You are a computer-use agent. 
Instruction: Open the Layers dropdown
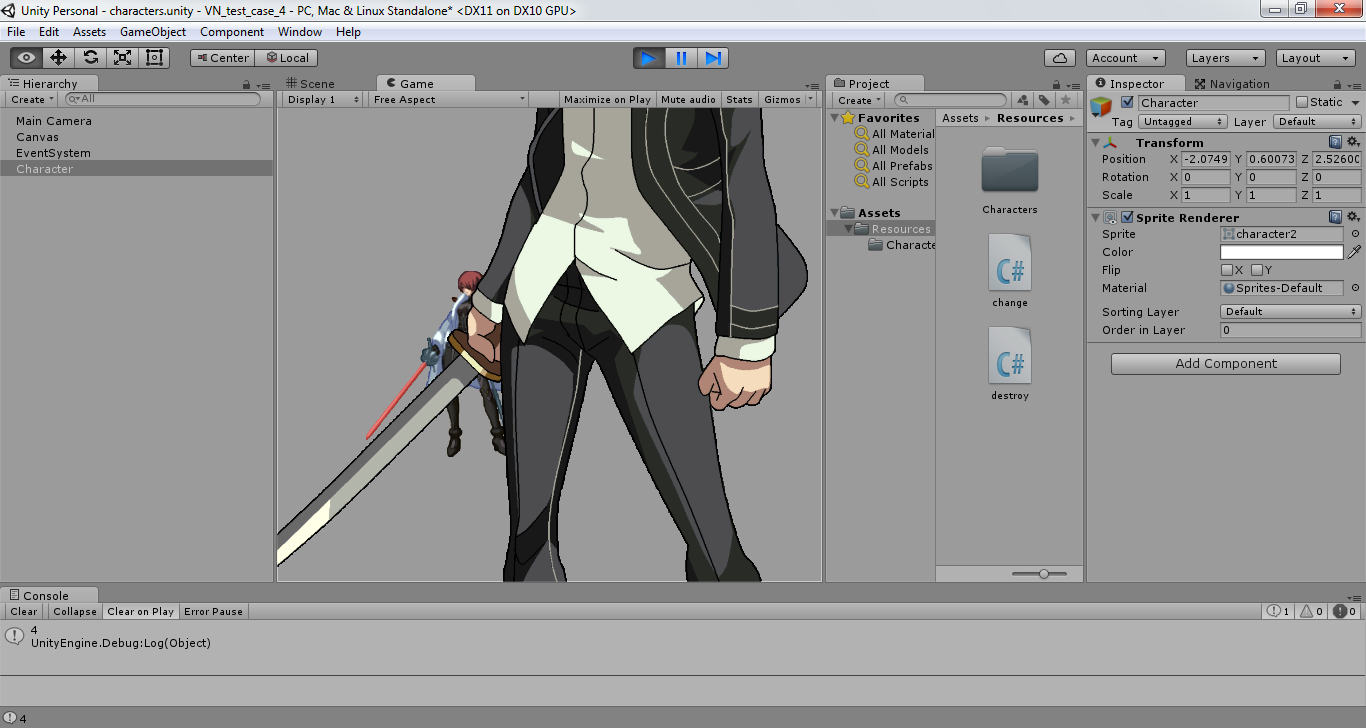(1225, 58)
